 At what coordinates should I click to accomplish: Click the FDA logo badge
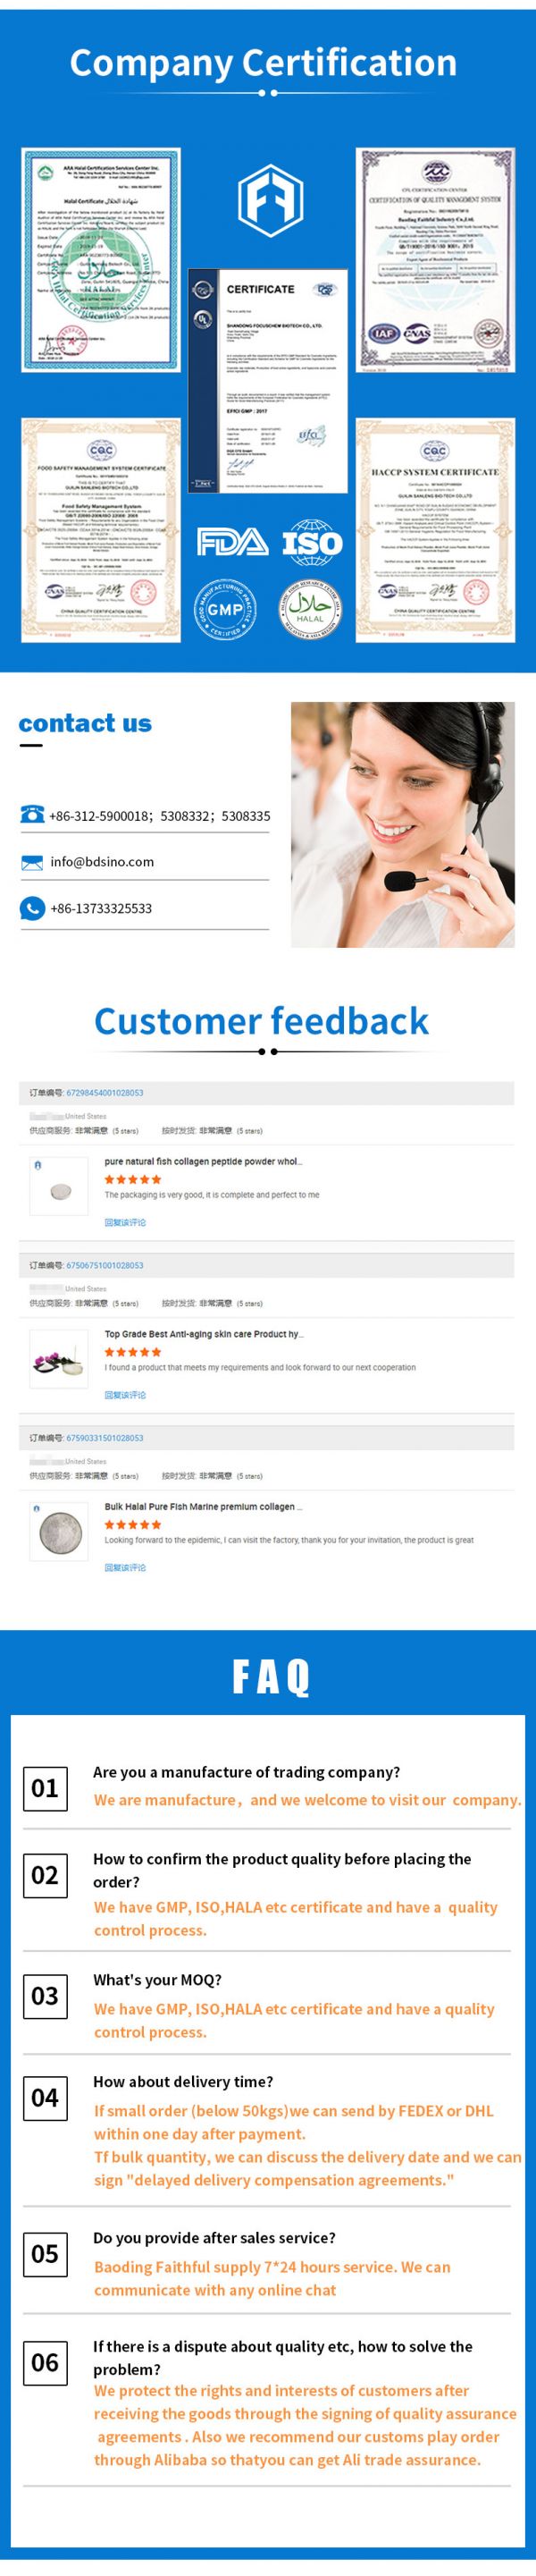tap(232, 543)
